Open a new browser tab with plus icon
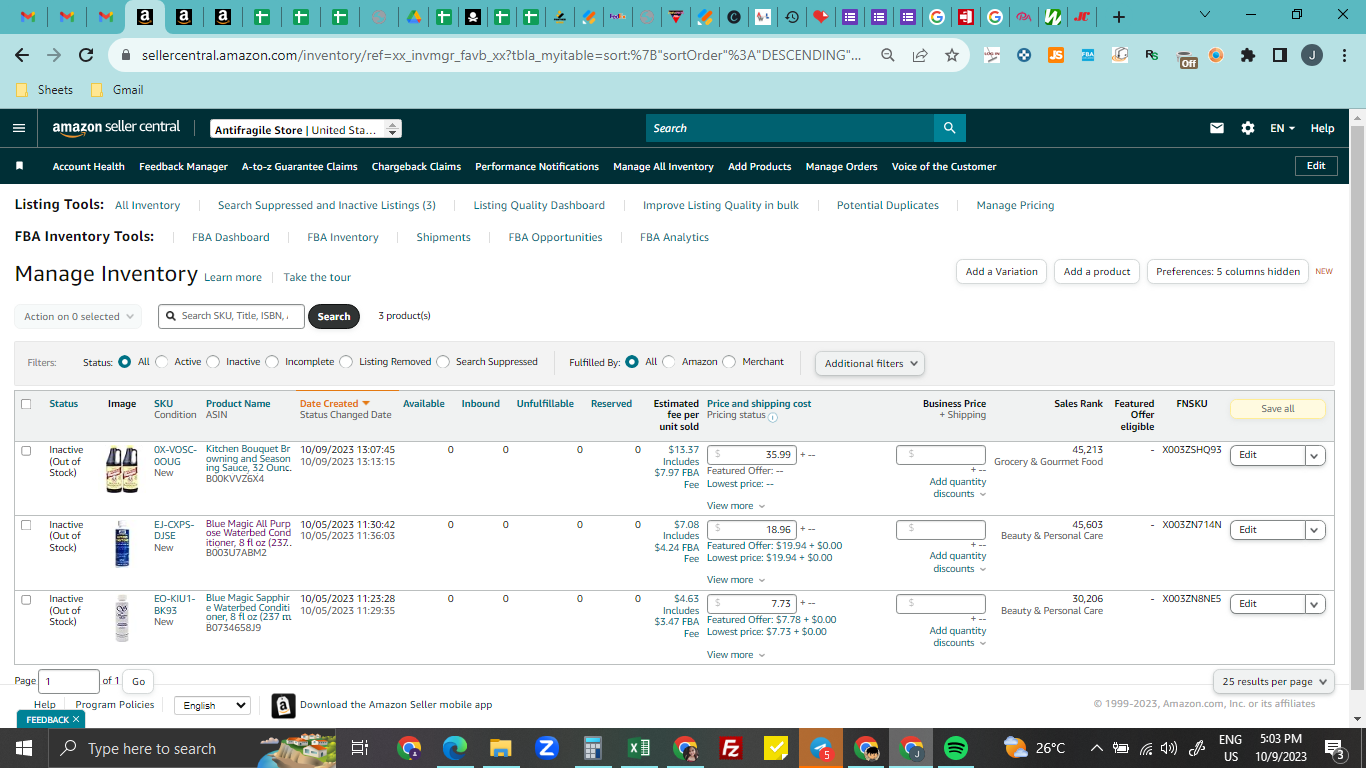1366x768 pixels. [1119, 17]
